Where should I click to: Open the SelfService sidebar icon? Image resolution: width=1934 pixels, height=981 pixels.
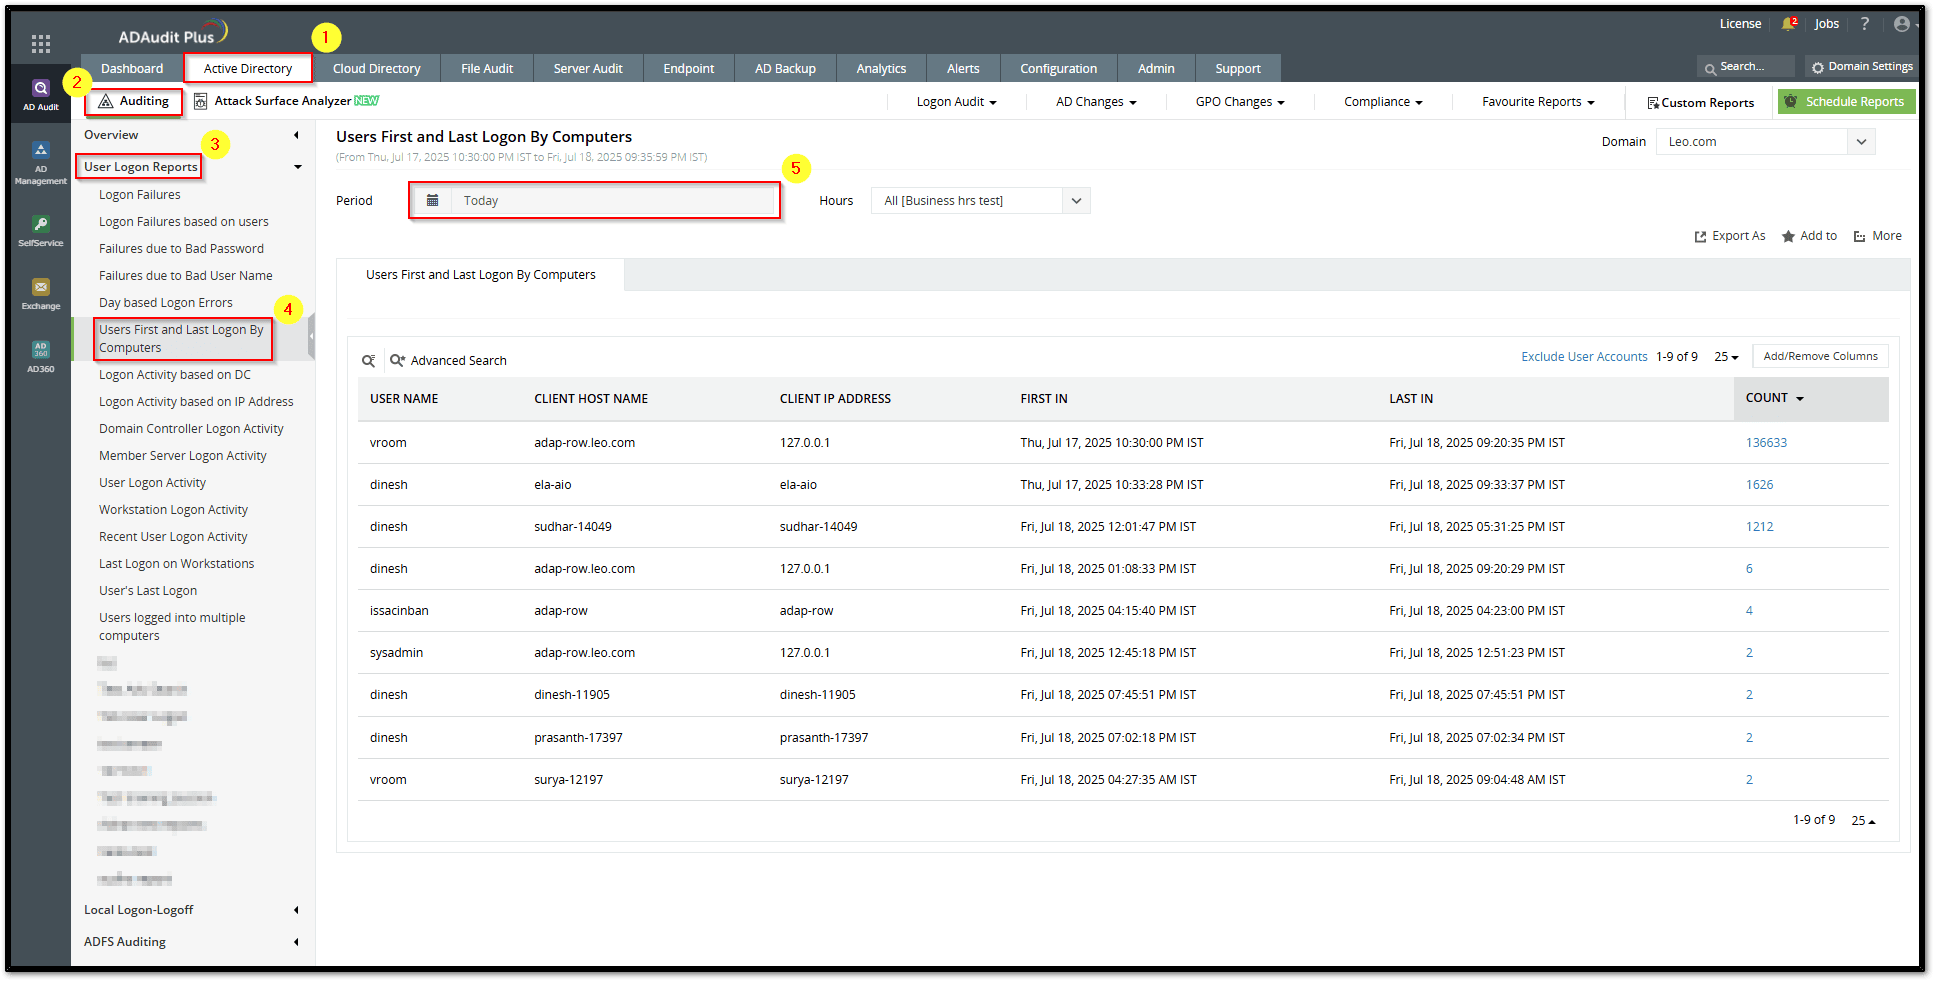pos(41,230)
